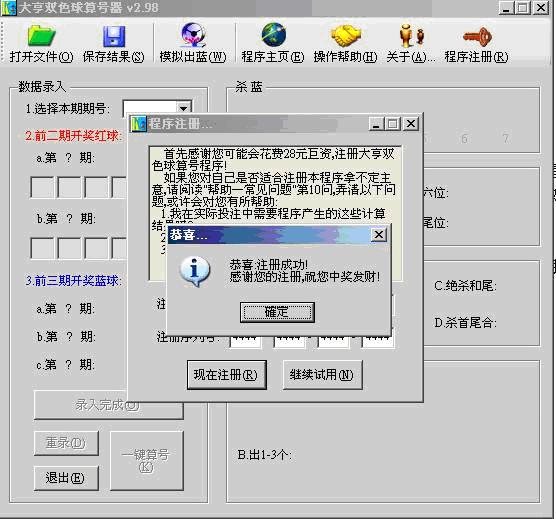
Task: Click first red ball box under a.第?期
Action: coord(43,187)
